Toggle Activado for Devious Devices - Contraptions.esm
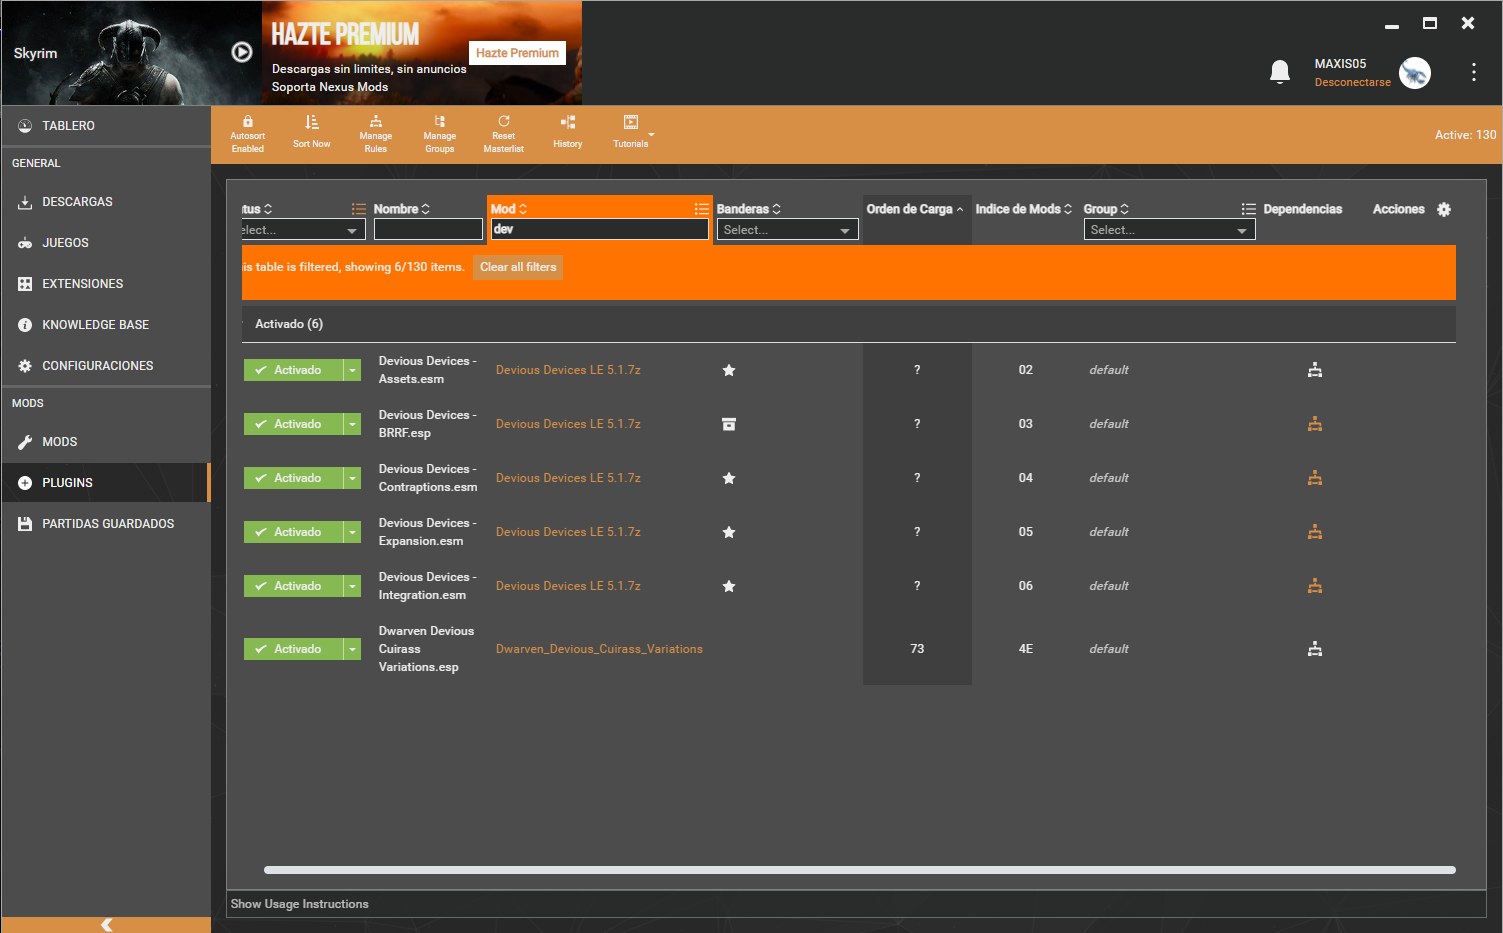This screenshot has width=1503, height=933. 293,478
